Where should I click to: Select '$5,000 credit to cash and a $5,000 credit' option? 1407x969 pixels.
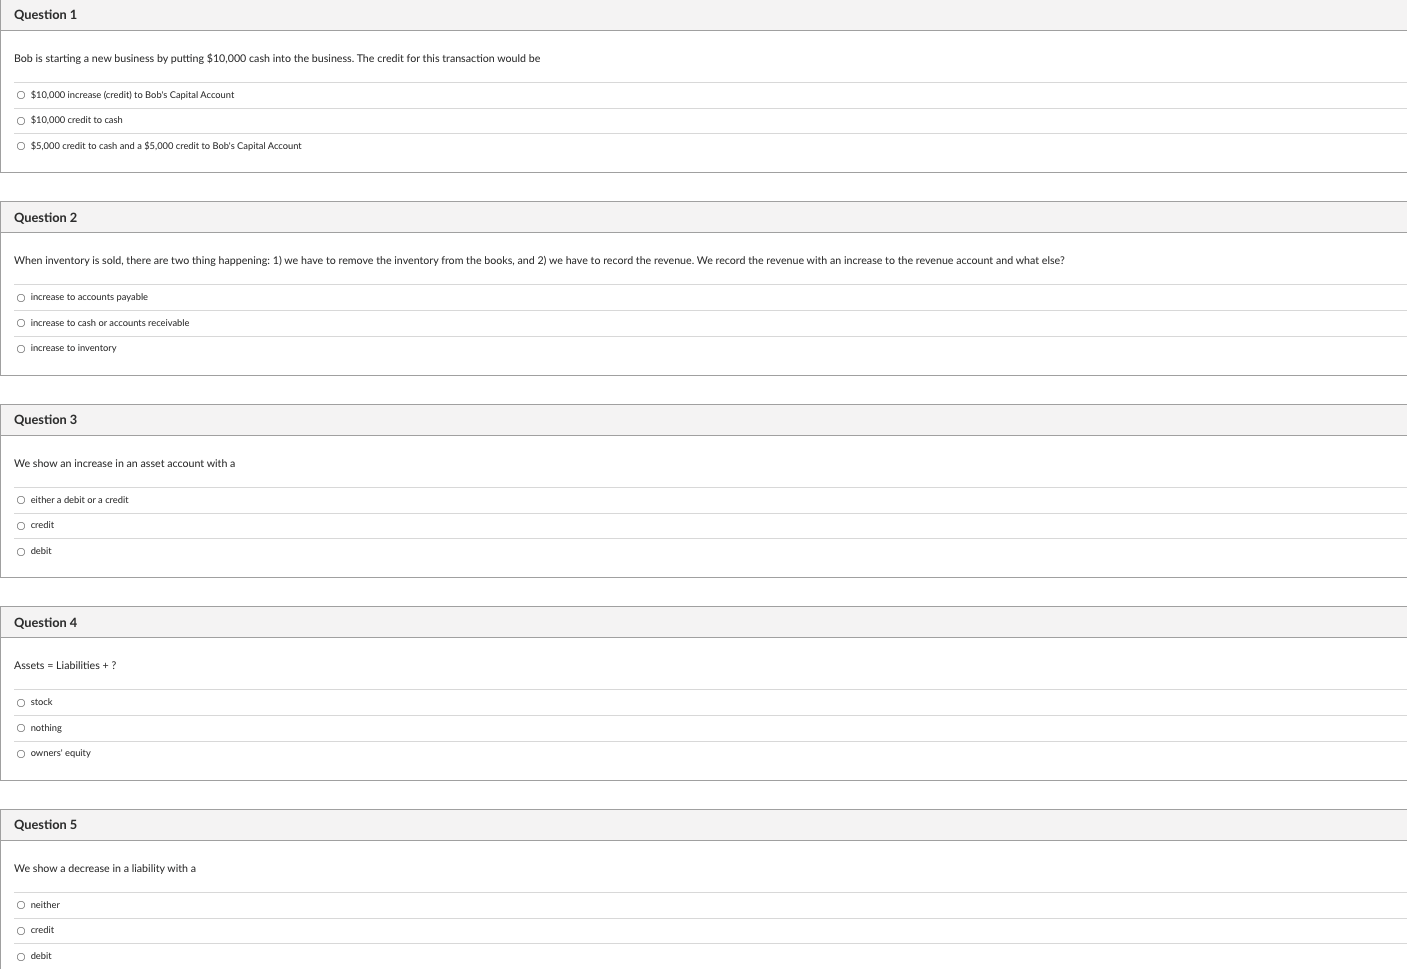tap(21, 146)
